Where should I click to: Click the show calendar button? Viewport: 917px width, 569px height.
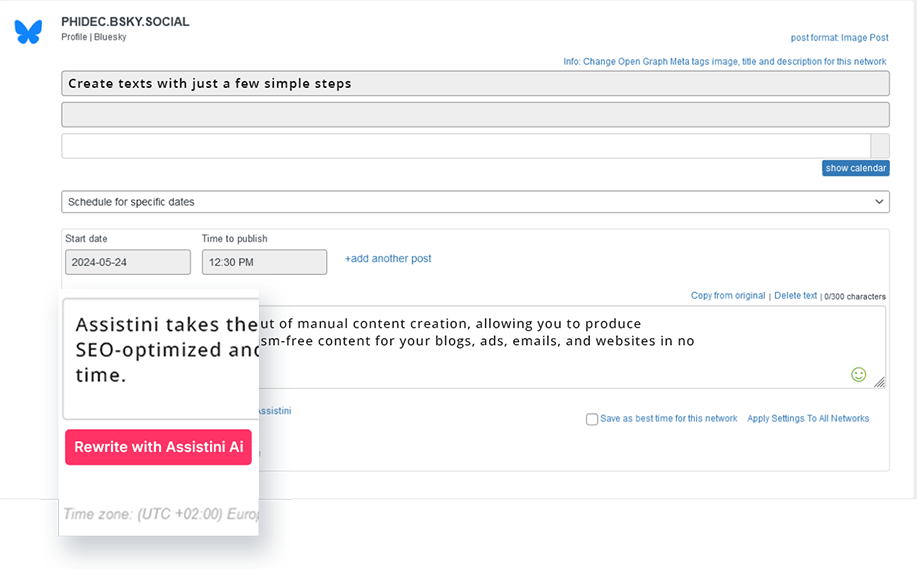(x=856, y=168)
